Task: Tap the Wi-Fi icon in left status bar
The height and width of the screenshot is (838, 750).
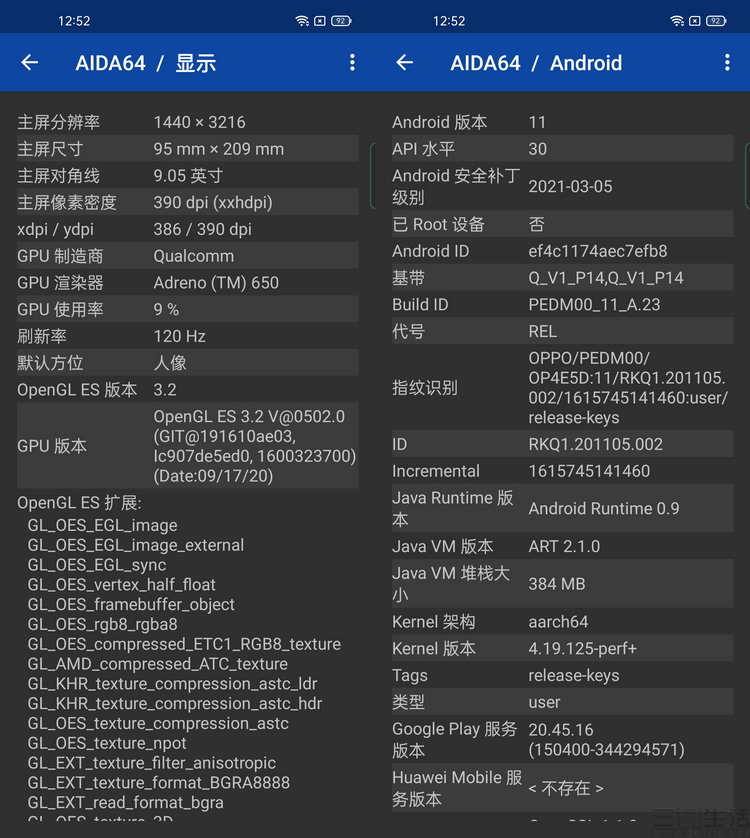Action: point(302,21)
